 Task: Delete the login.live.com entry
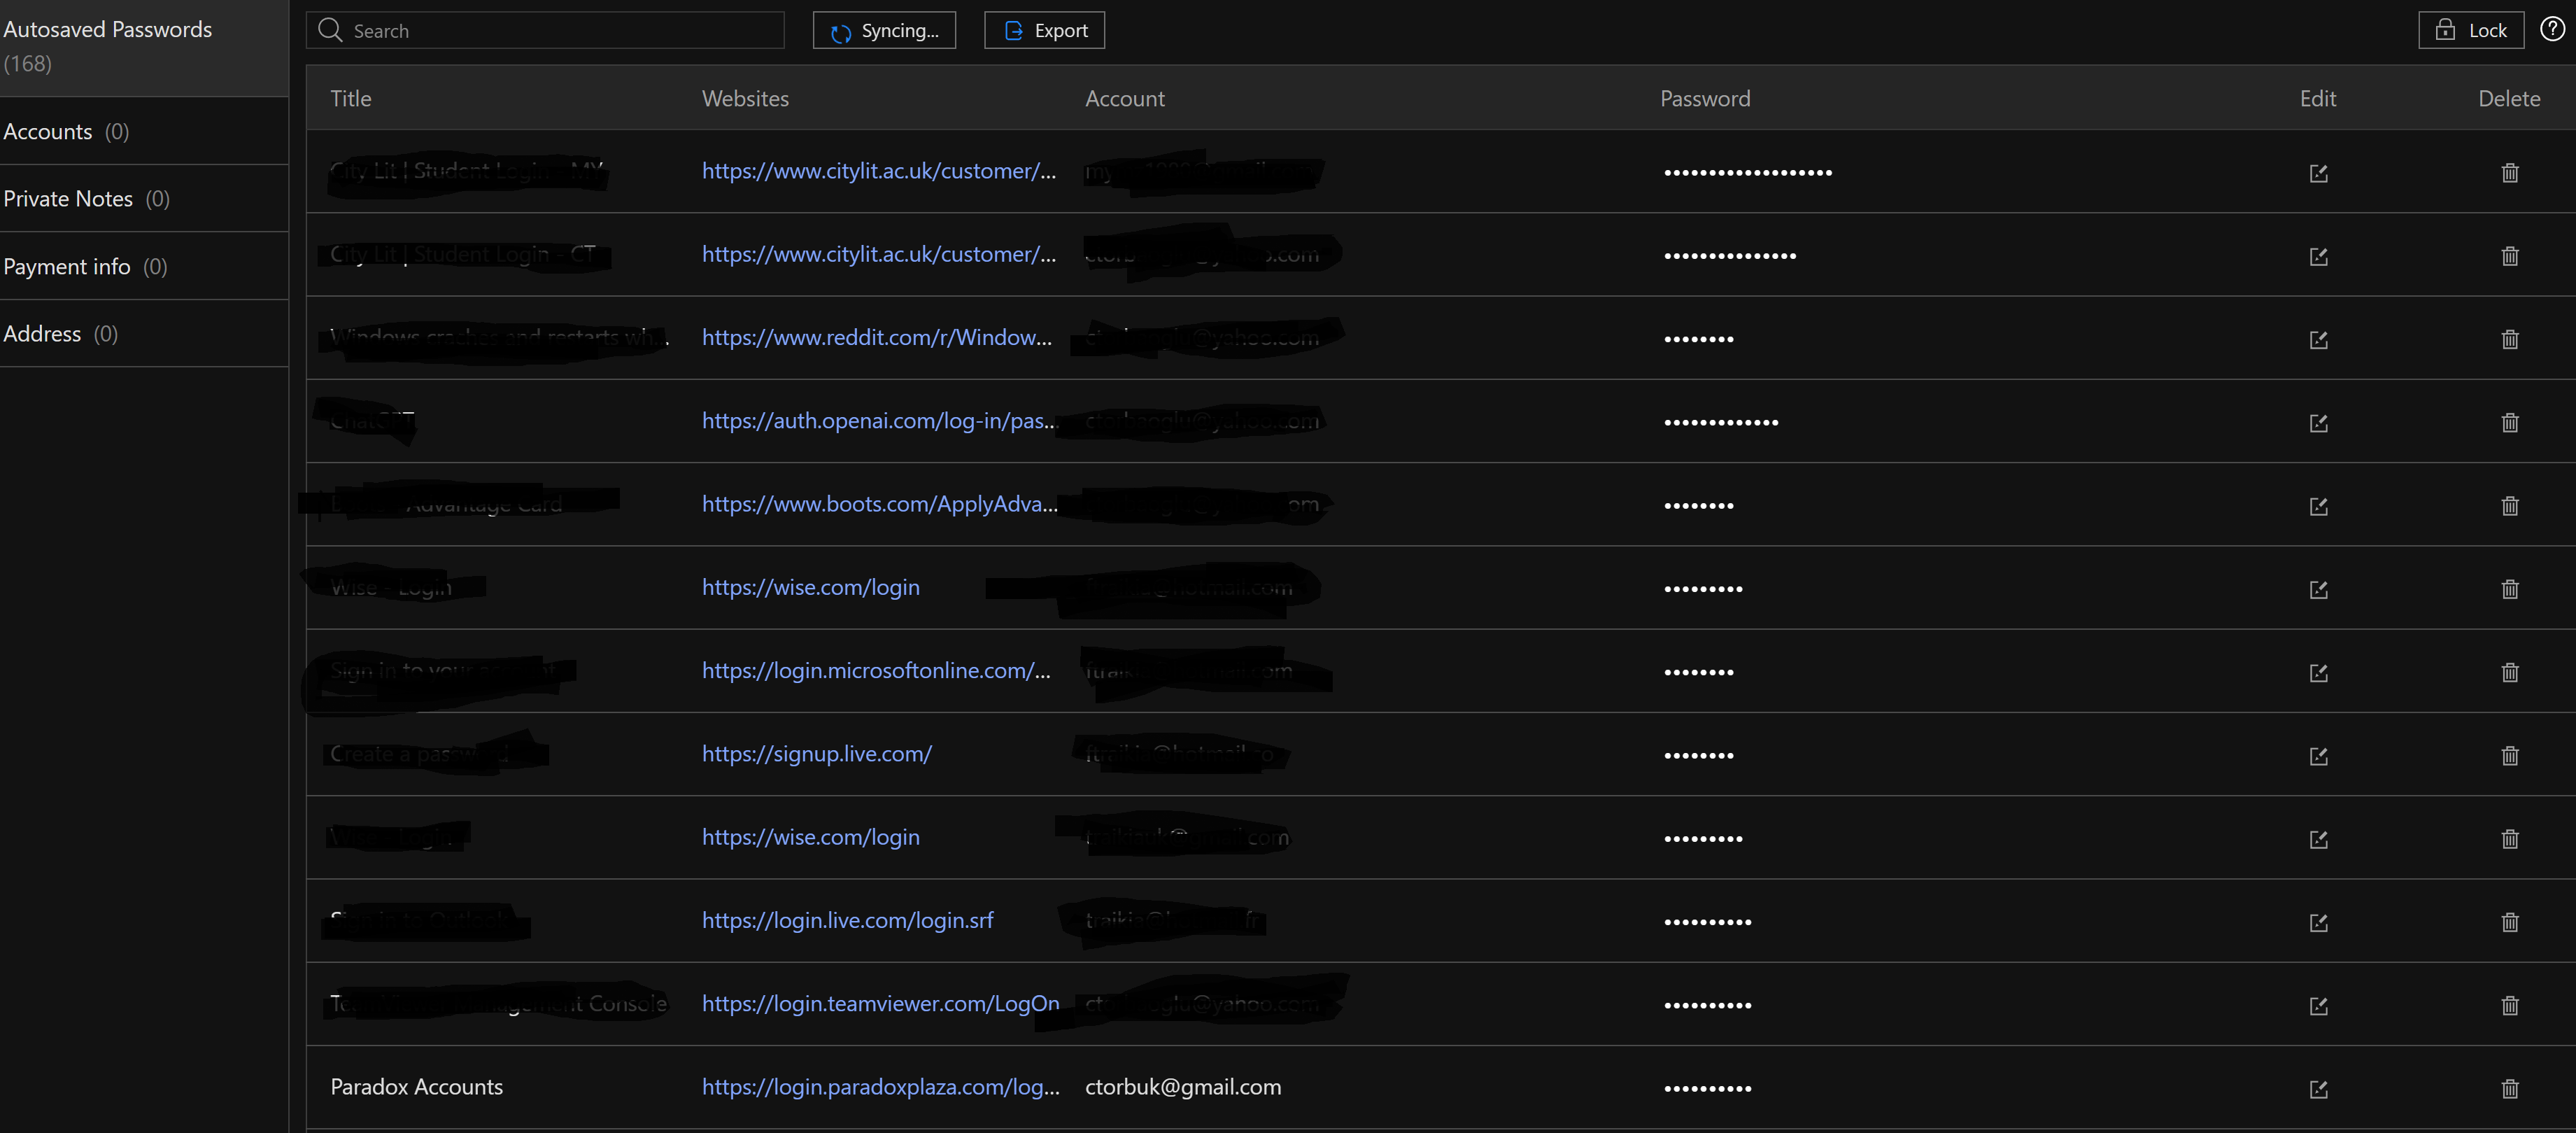[x=2509, y=922]
